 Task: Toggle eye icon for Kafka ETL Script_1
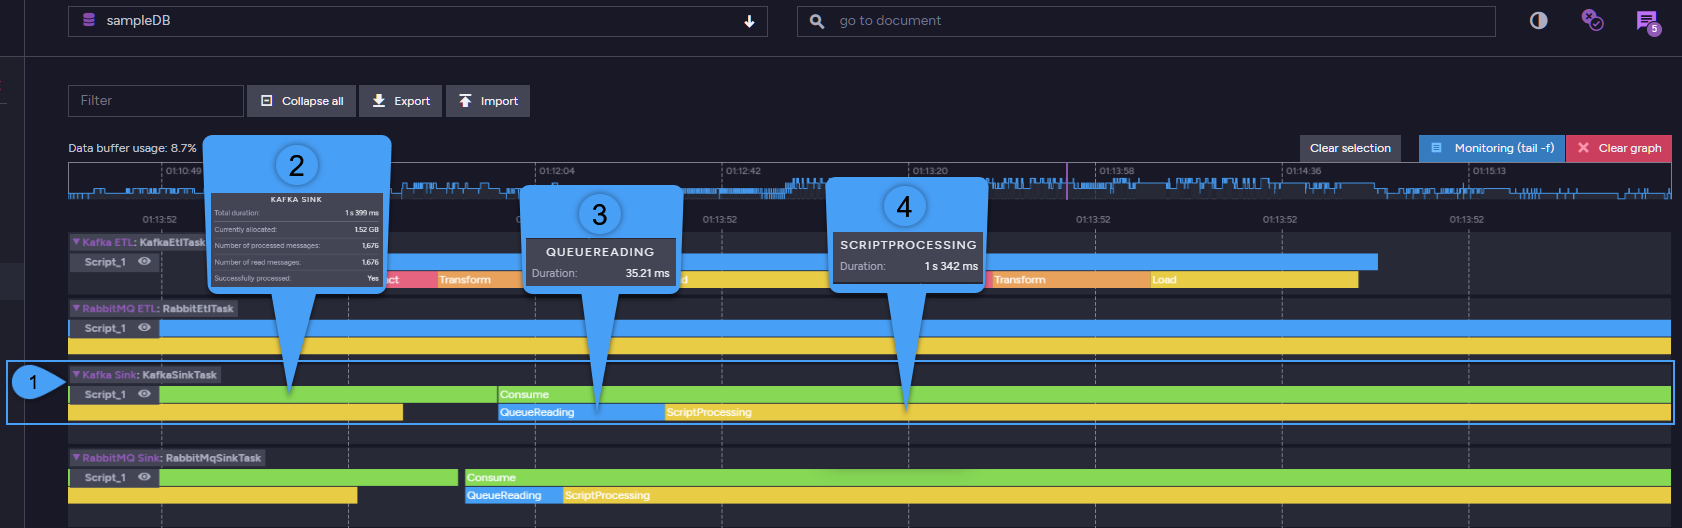click(x=144, y=262)
